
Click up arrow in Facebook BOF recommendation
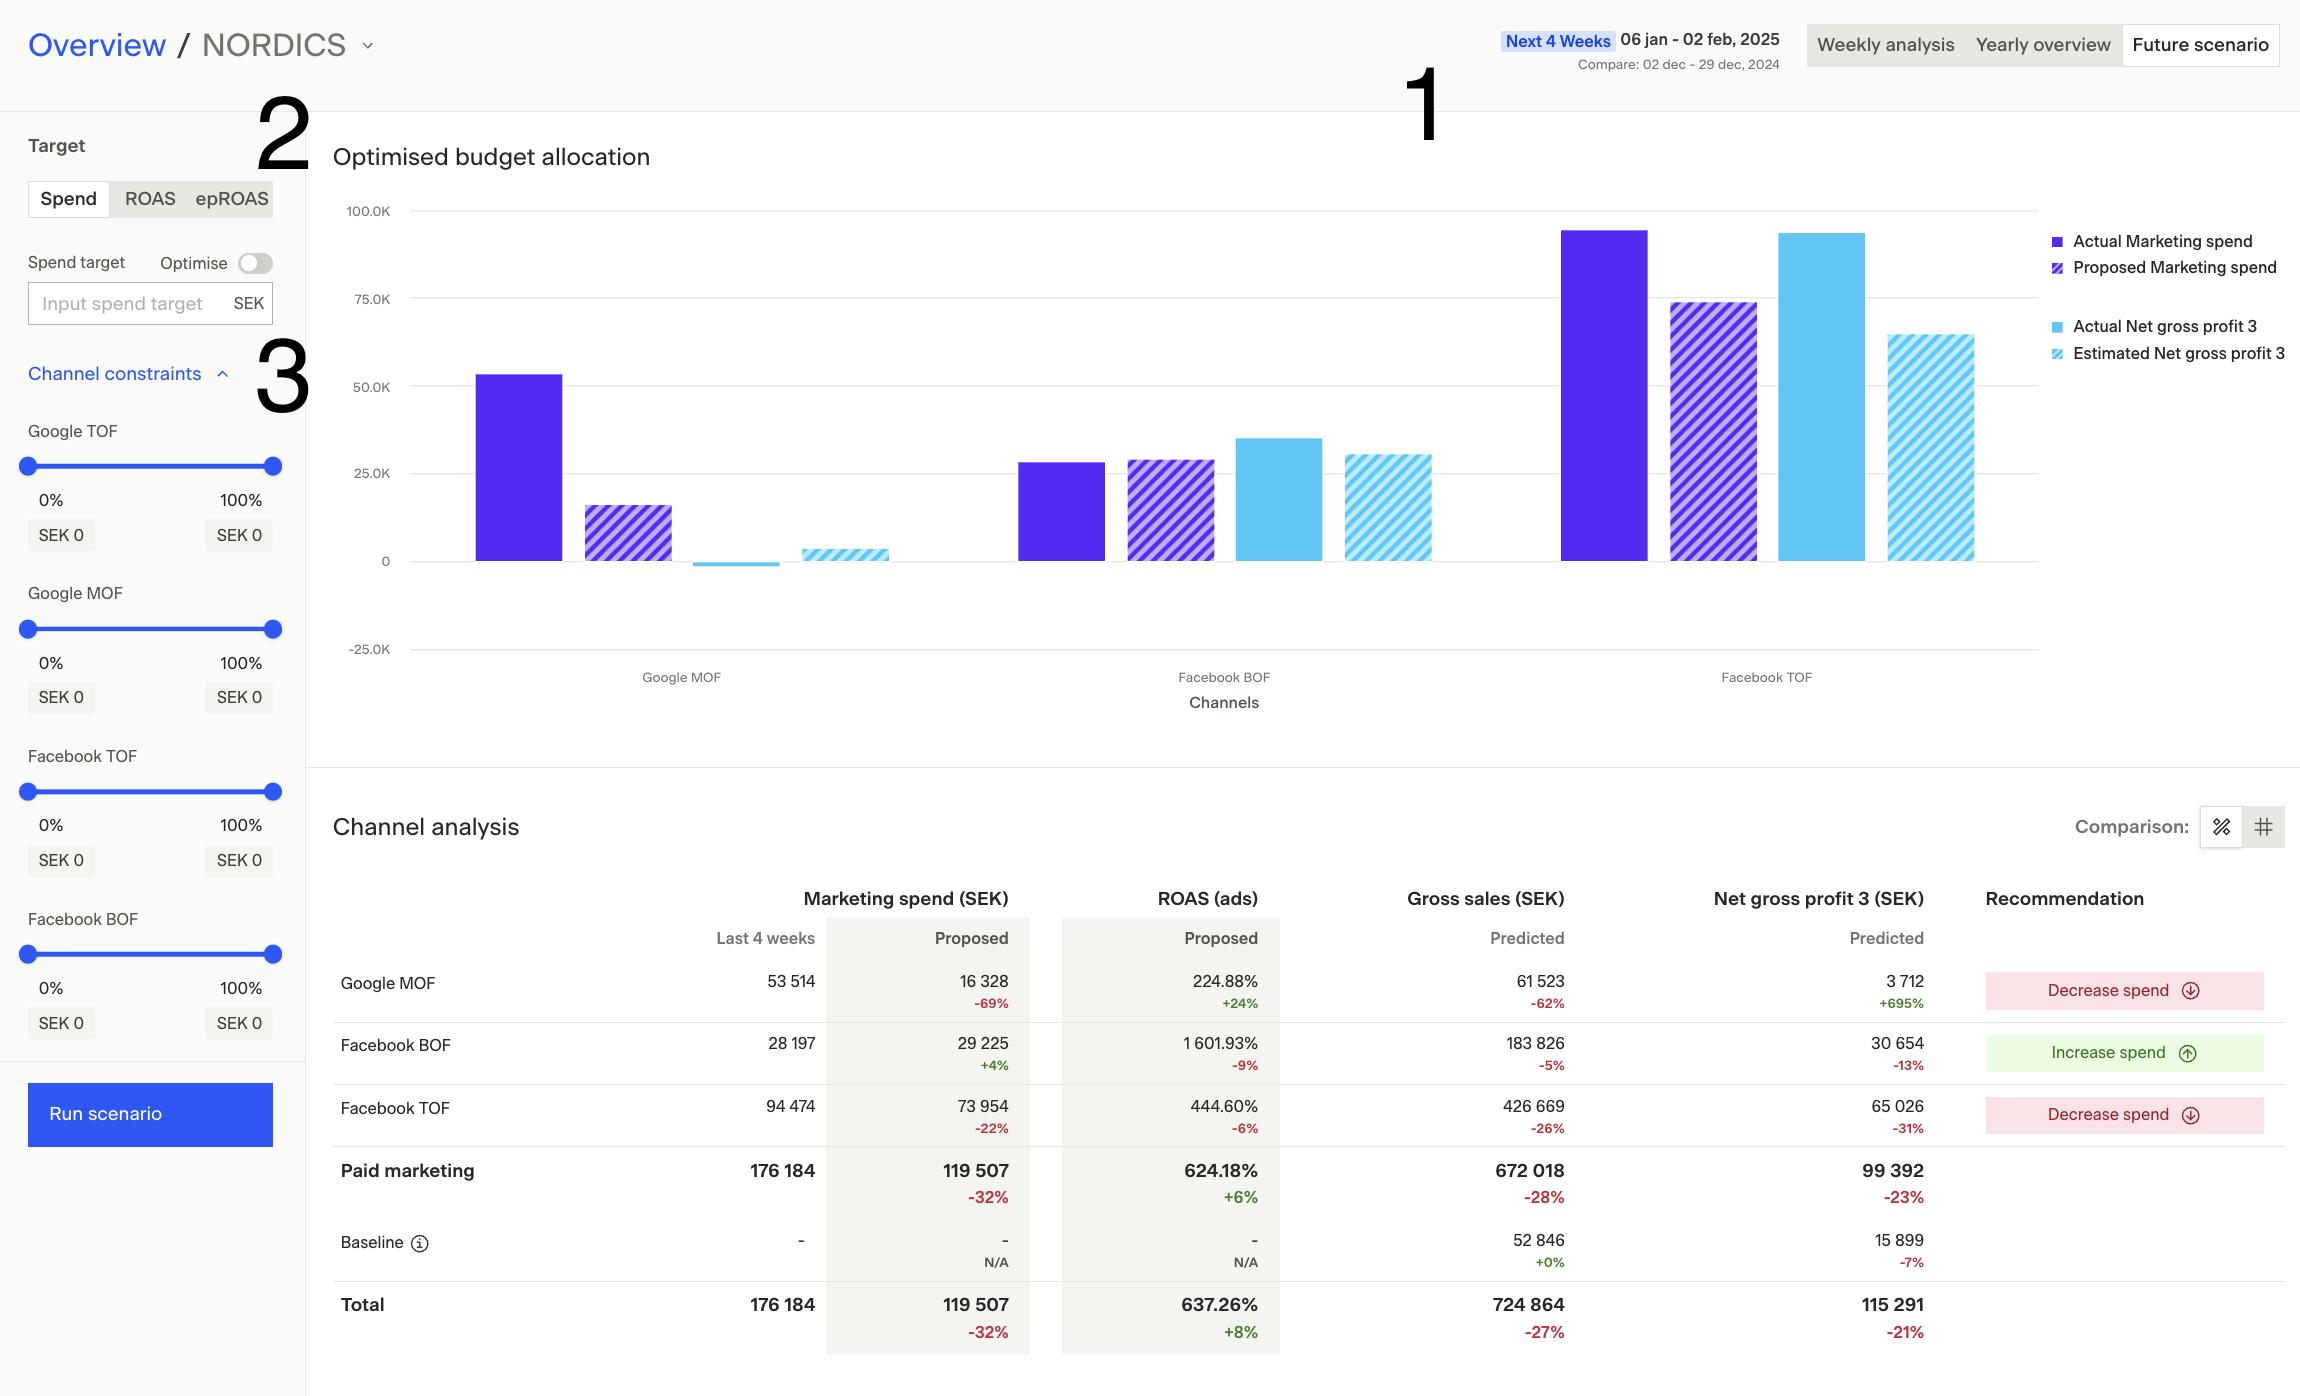click(2187, 1053)
